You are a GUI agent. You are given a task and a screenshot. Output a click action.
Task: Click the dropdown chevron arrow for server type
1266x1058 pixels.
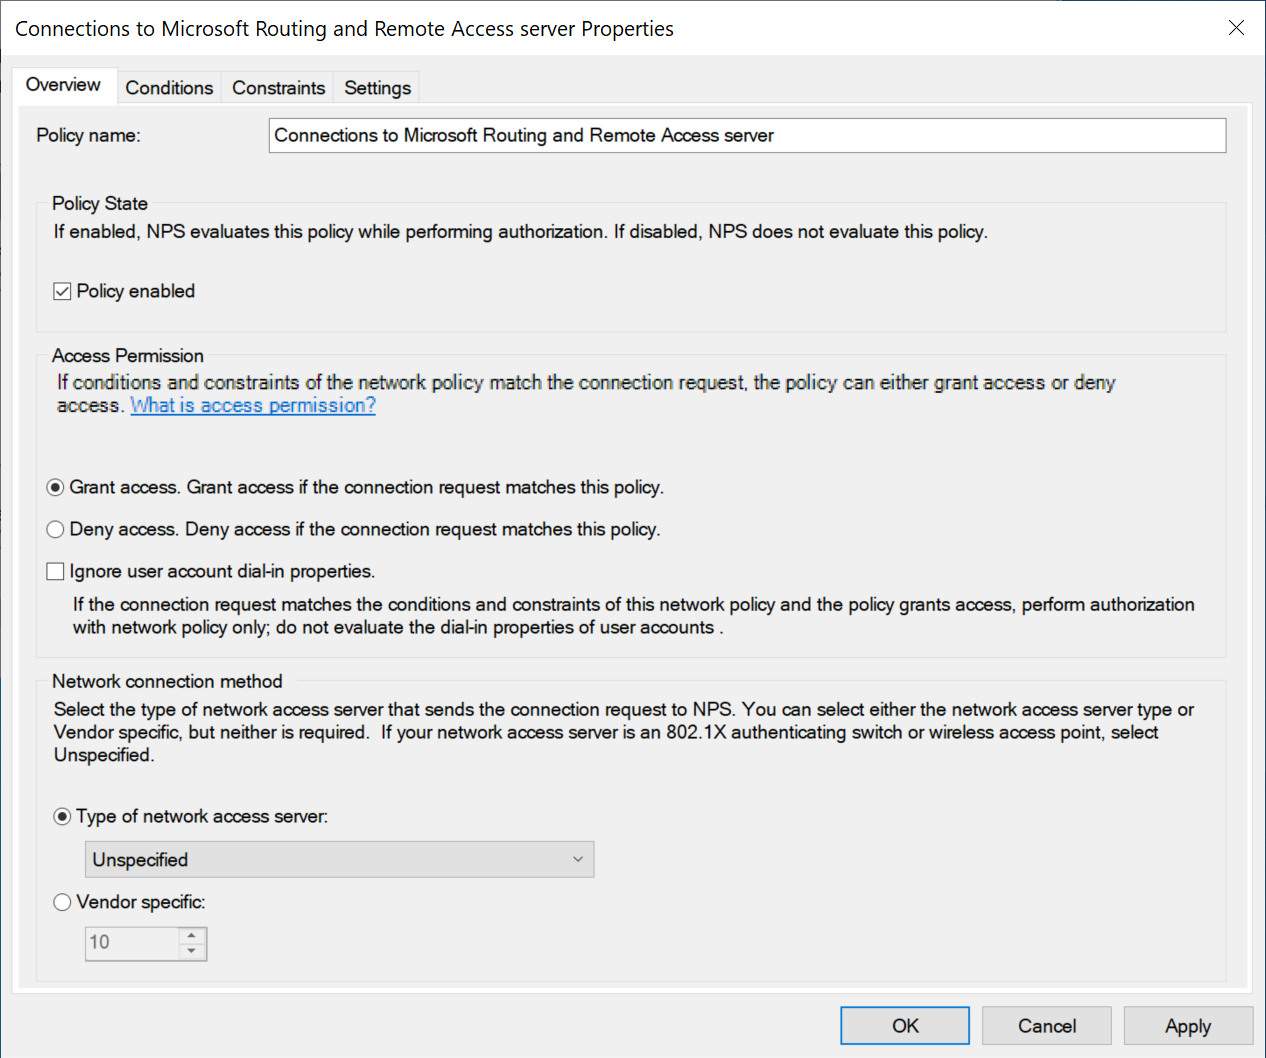pos(577,860)
